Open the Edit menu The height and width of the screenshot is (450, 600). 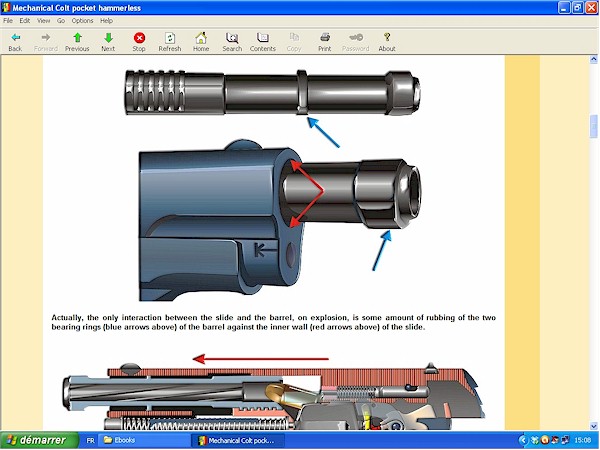coord(24,21)
